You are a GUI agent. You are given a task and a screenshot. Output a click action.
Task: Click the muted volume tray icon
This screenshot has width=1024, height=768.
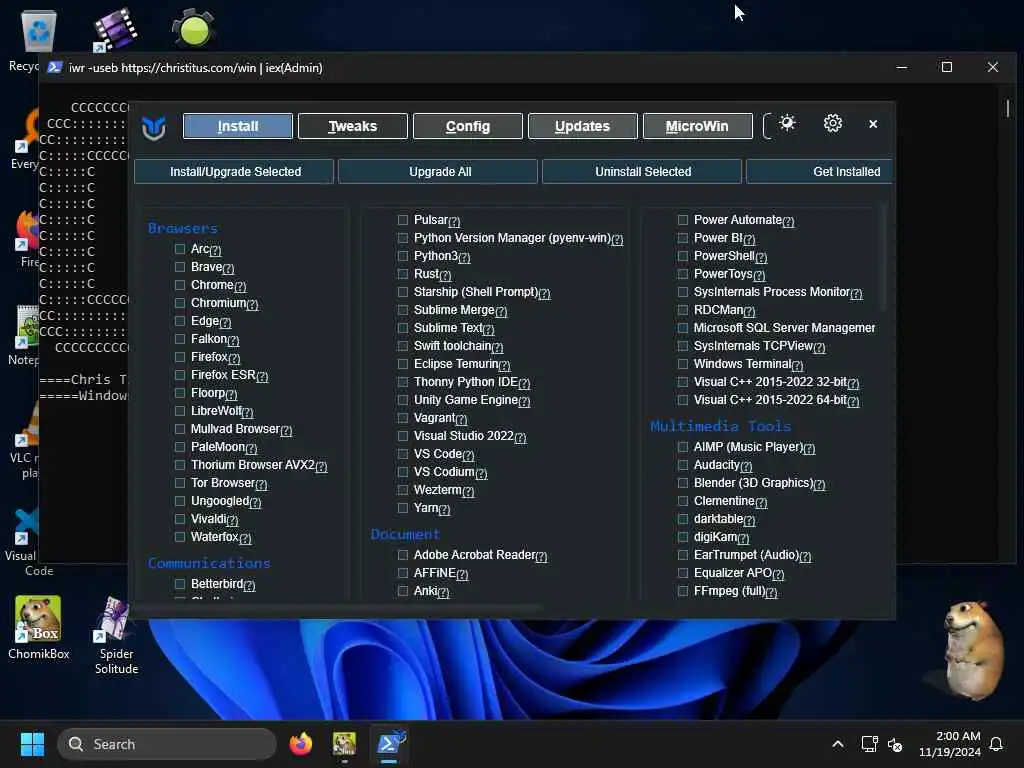click(895, 744)
